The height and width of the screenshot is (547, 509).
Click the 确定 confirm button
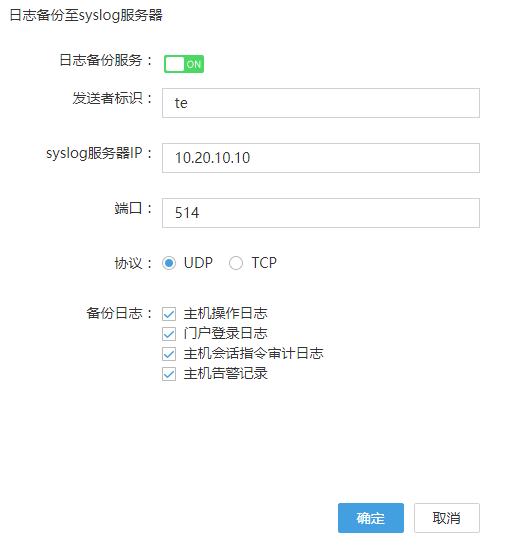(x=371, y=518)
